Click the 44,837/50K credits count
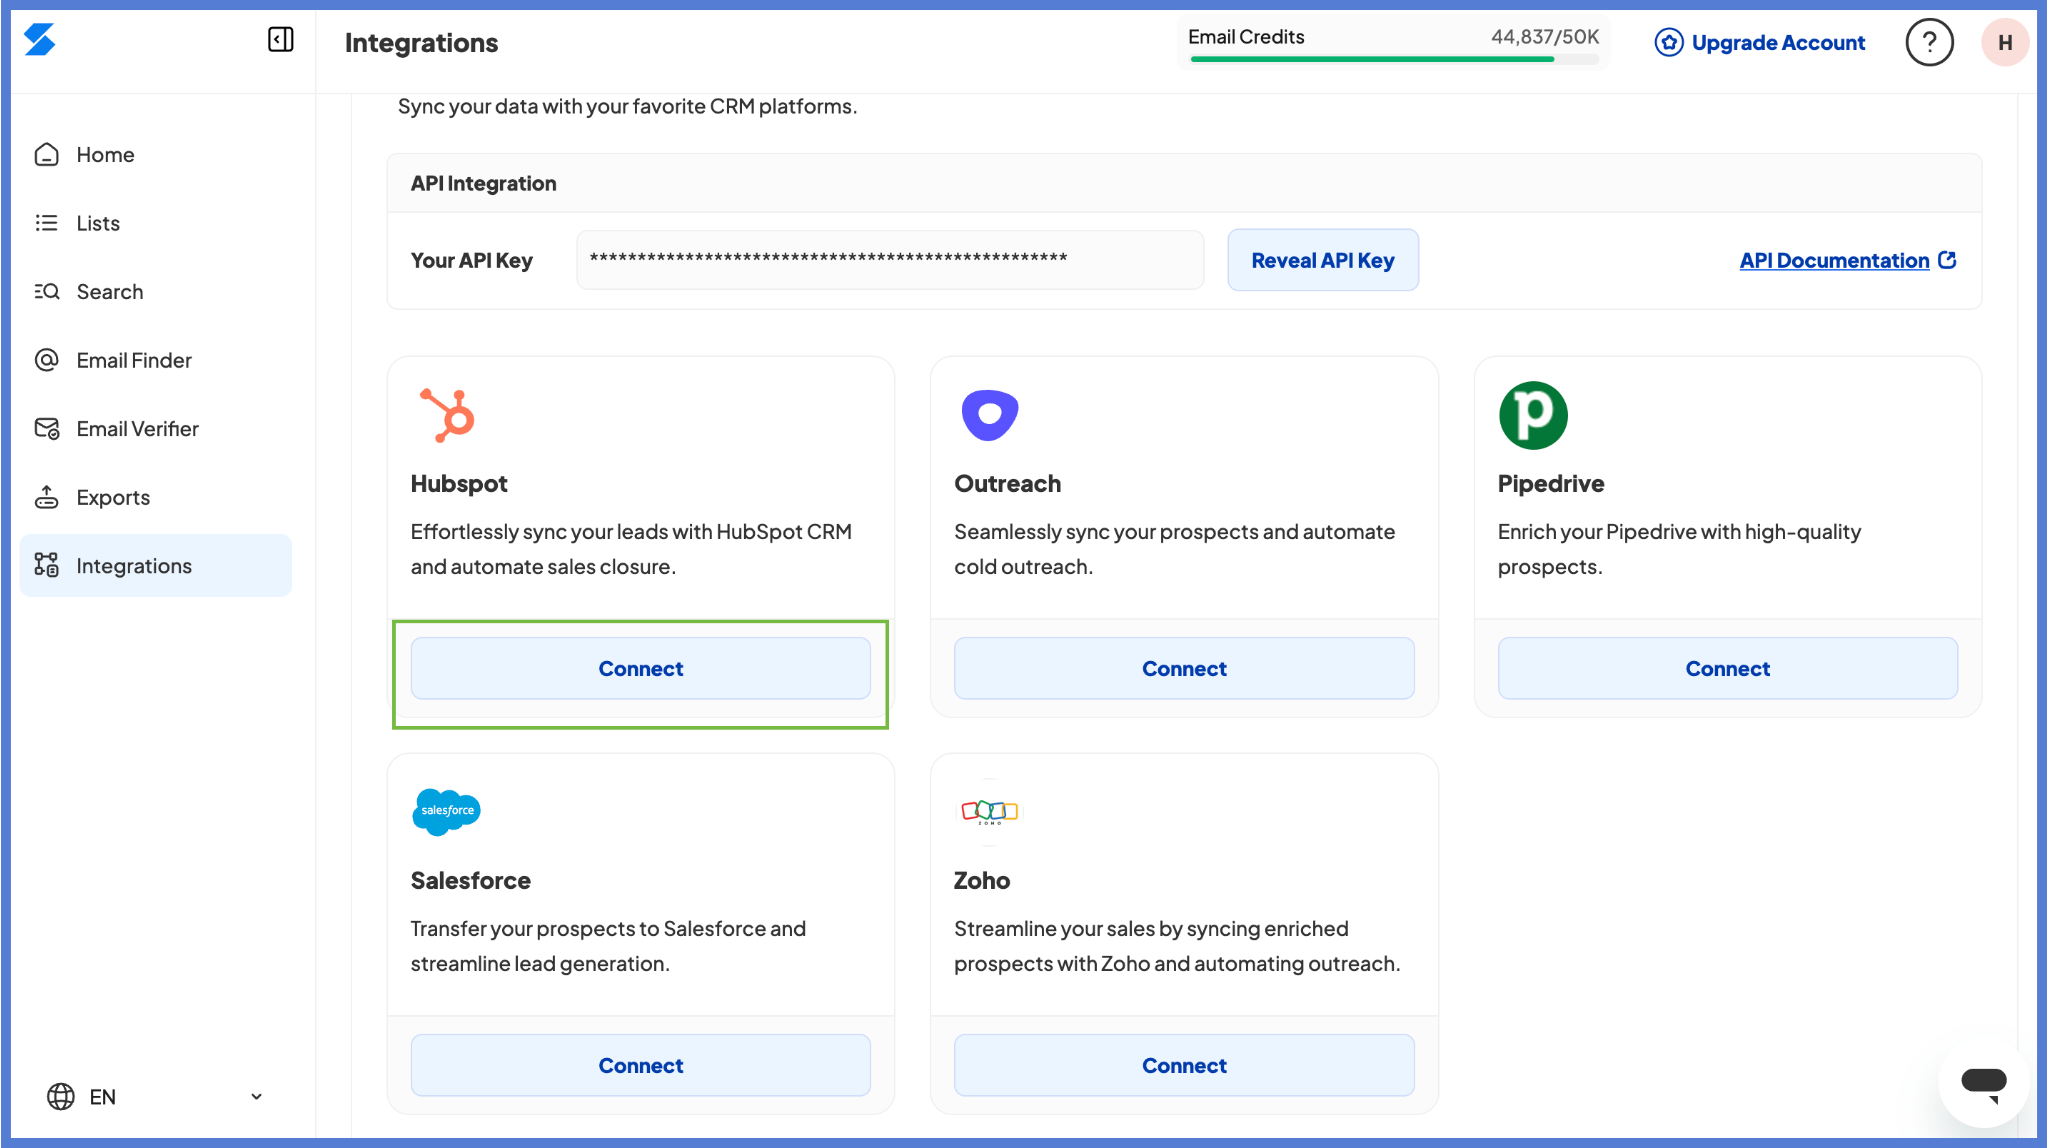 click(1545, 37)
